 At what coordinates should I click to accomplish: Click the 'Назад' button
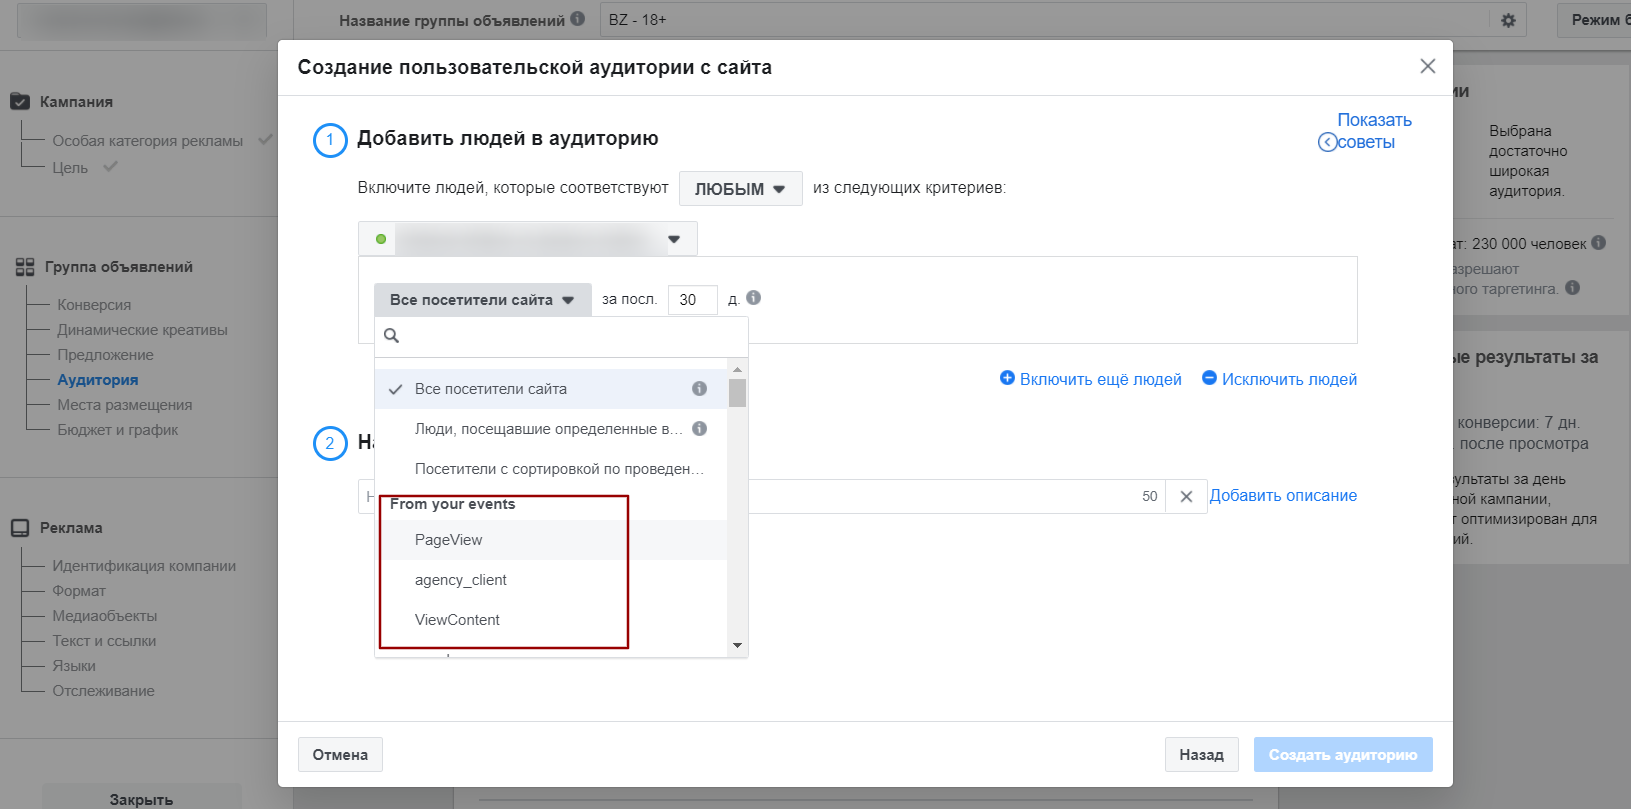pyautogui.click(x=1201, y=755)
